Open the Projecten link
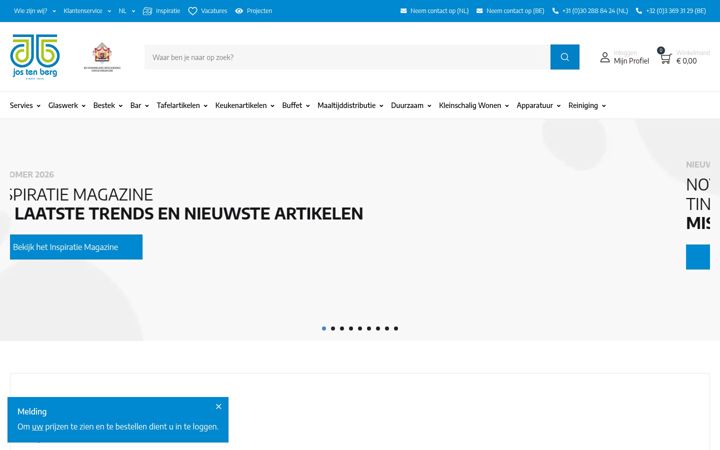The image size is (720, 450). (259, 11)
